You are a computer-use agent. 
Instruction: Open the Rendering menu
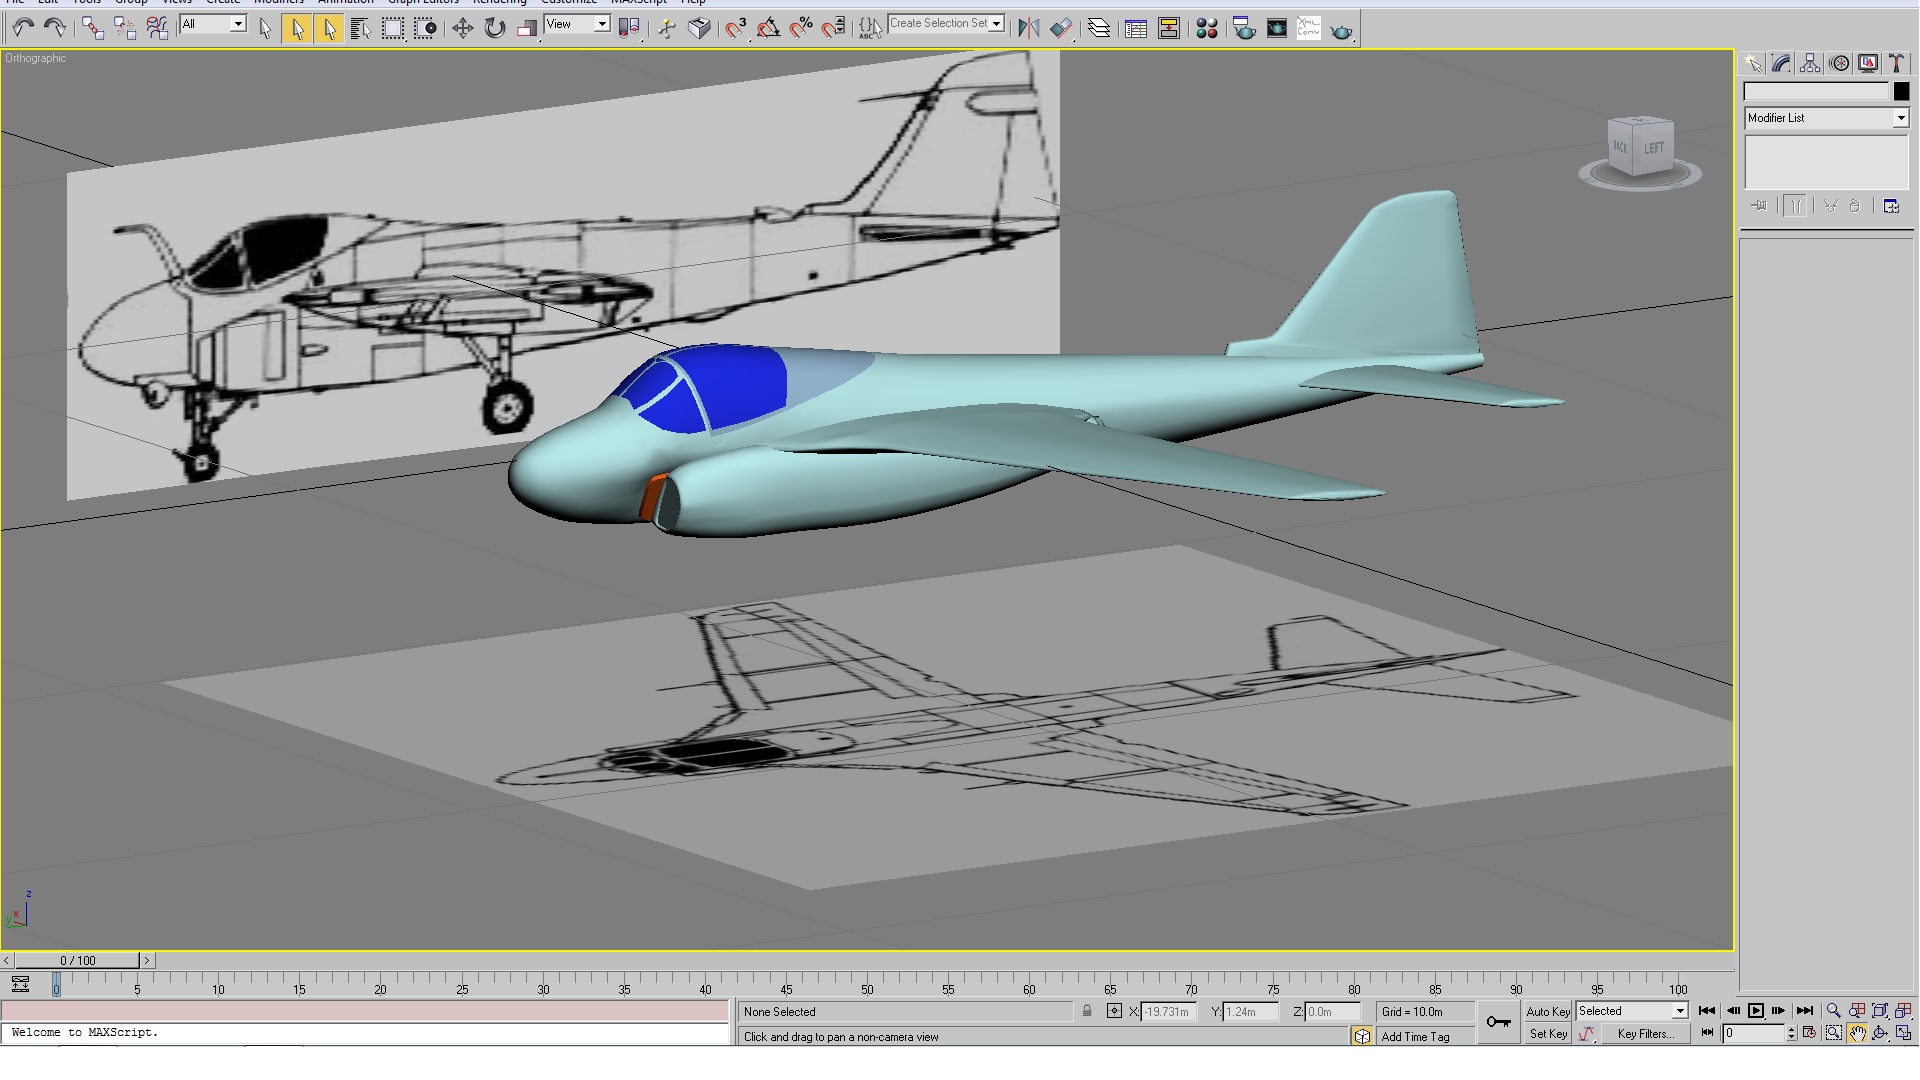point(499,2)
